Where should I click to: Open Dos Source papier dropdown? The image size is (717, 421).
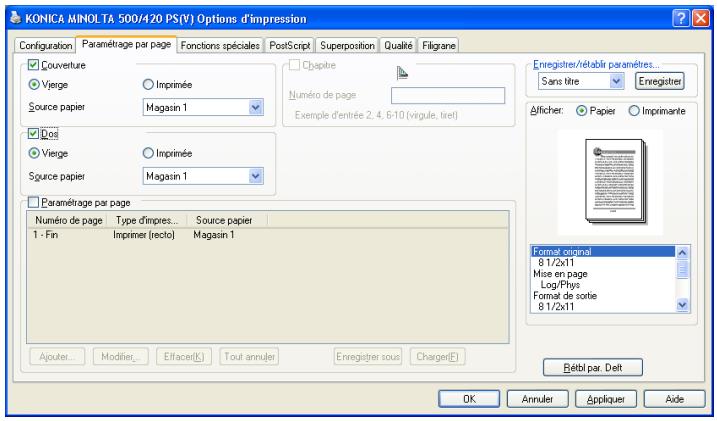pyautogui.click(x=256, y=176)
